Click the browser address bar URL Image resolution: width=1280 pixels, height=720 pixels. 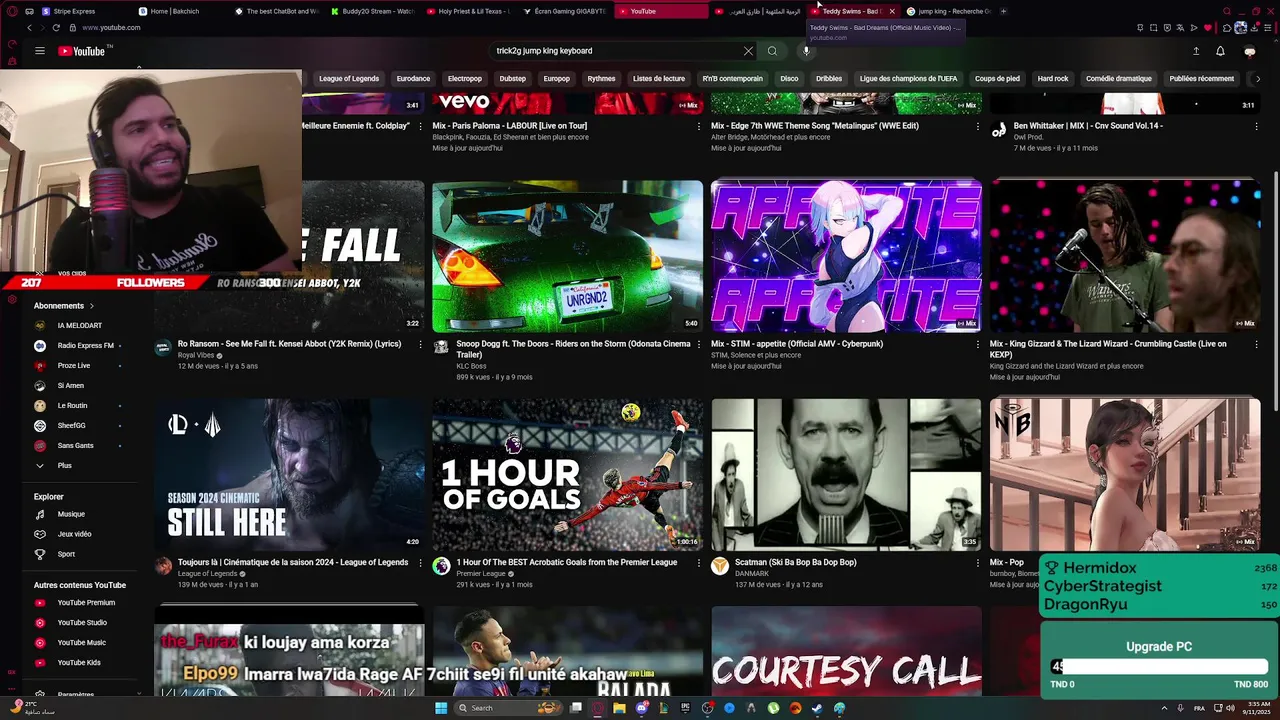click(x=111, y=28)
